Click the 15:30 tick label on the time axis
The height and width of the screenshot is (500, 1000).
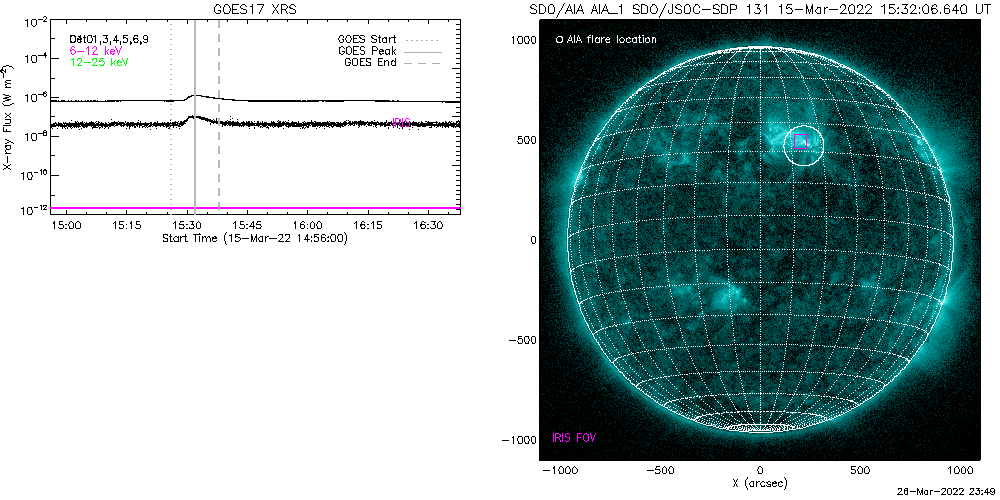tap(186, 226)
